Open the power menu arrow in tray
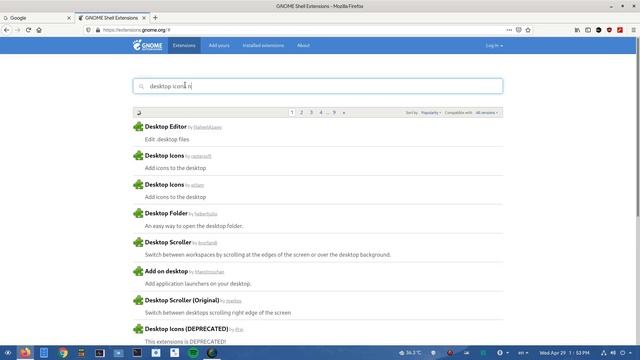 click(630, 353)
